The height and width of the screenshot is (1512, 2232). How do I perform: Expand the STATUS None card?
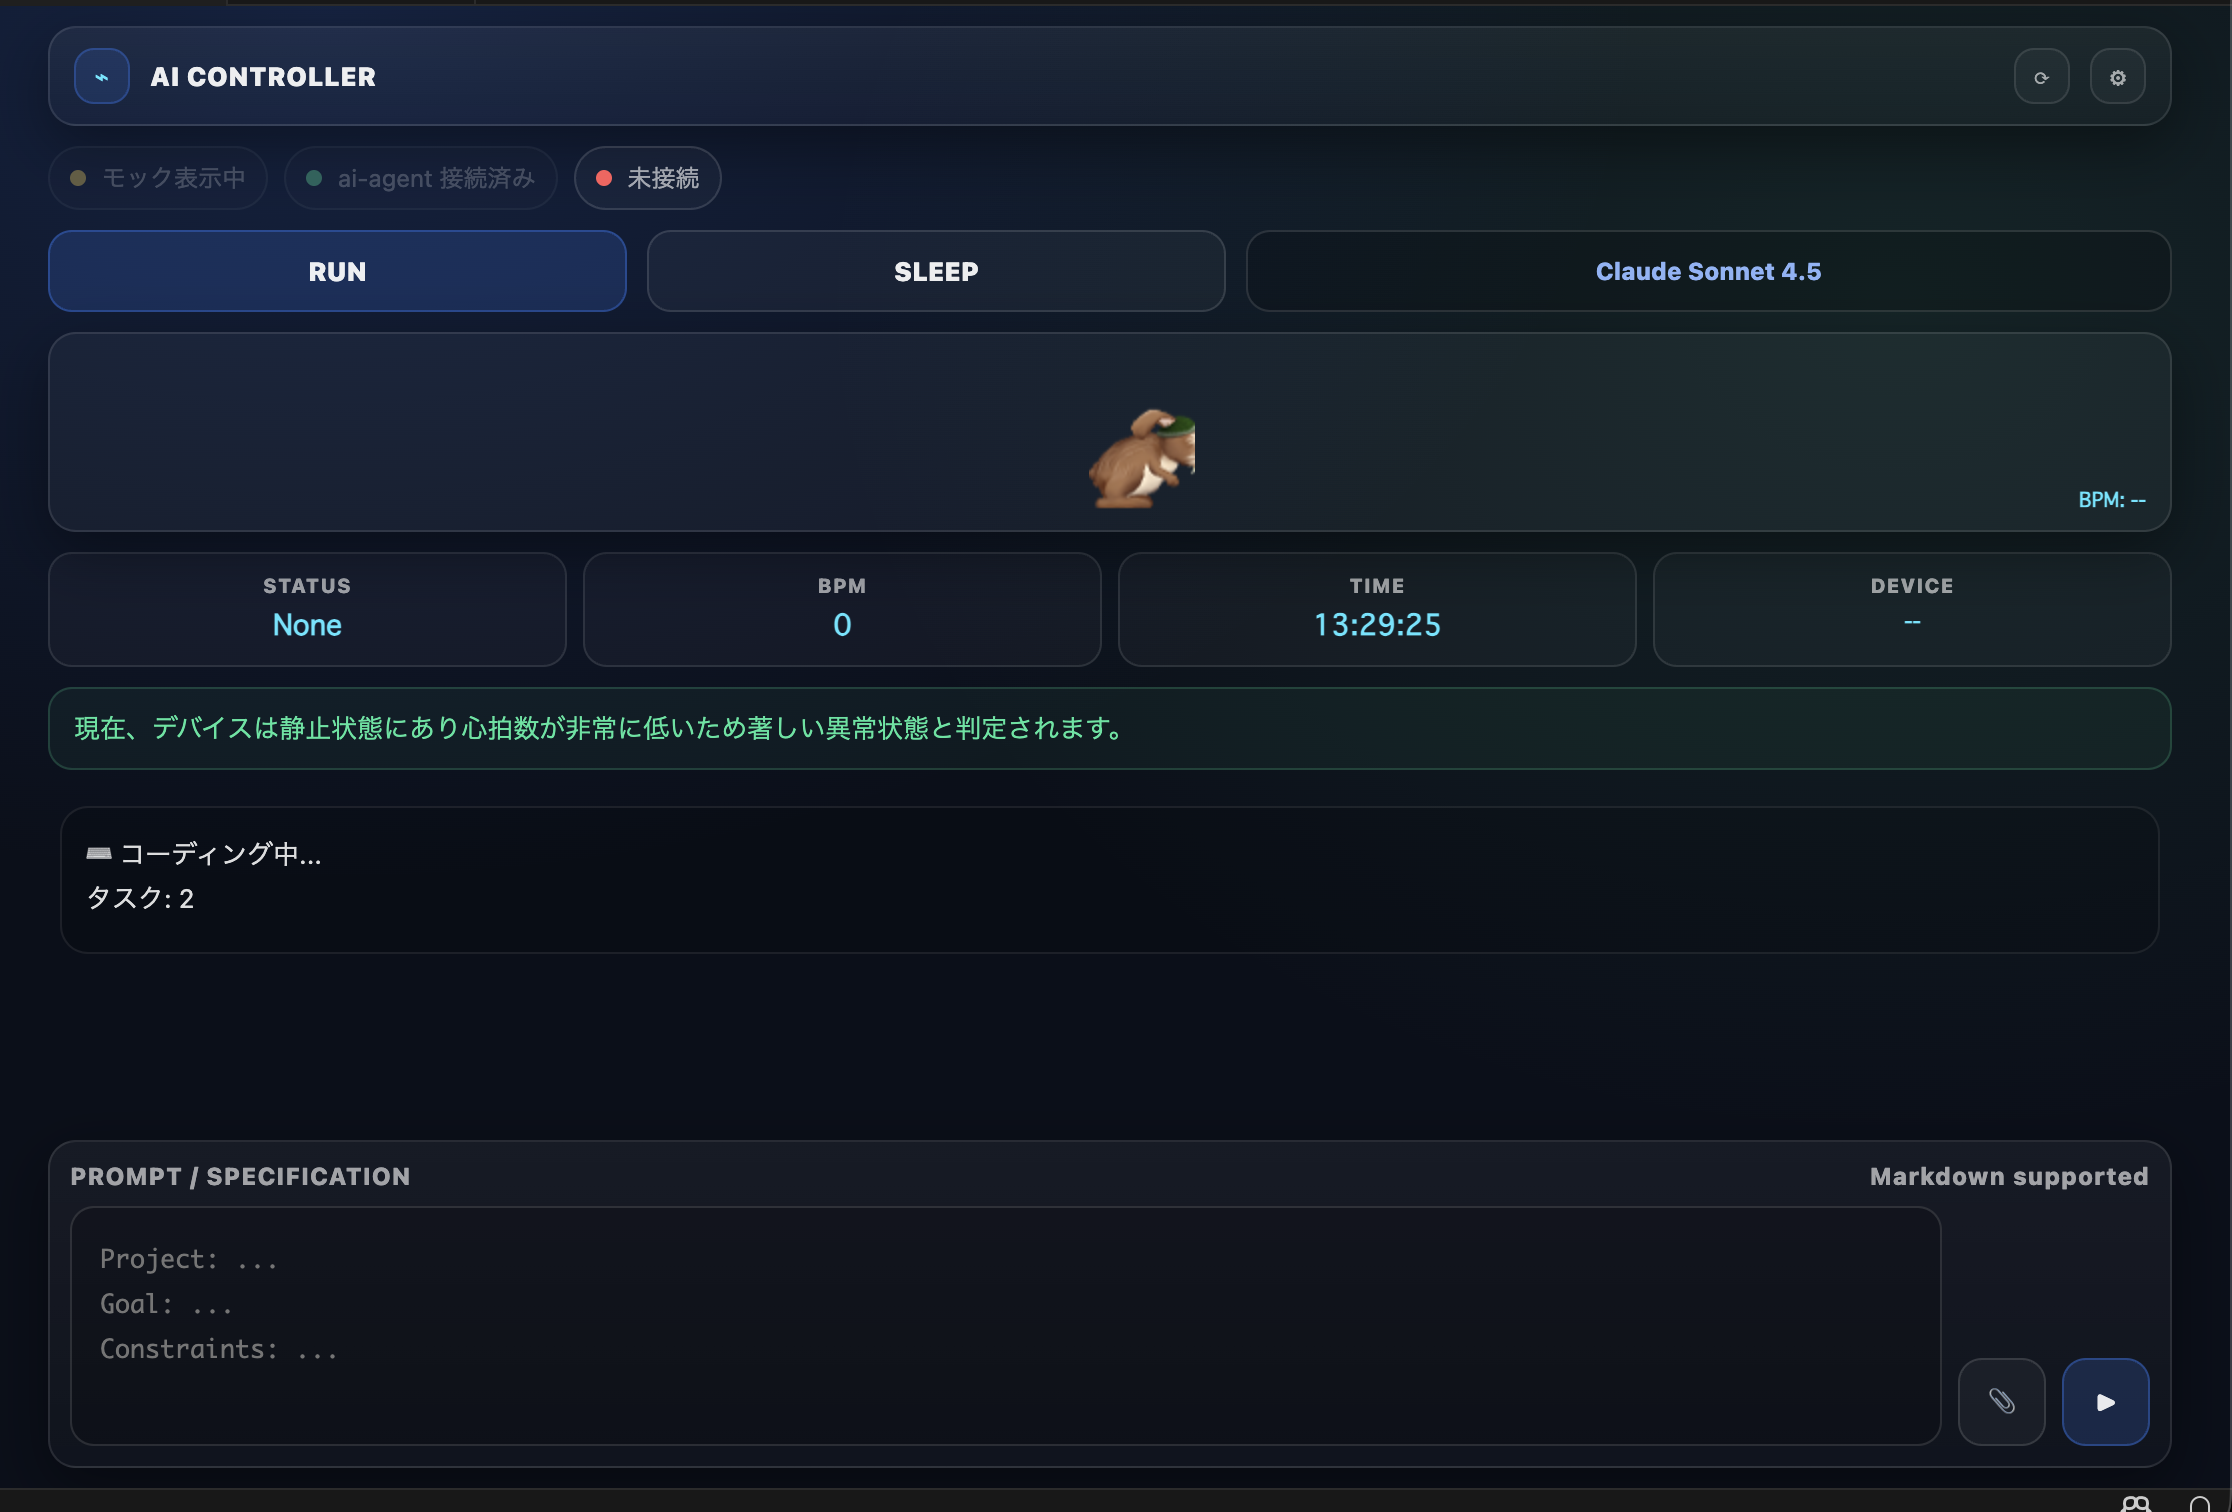coord(307,609)
